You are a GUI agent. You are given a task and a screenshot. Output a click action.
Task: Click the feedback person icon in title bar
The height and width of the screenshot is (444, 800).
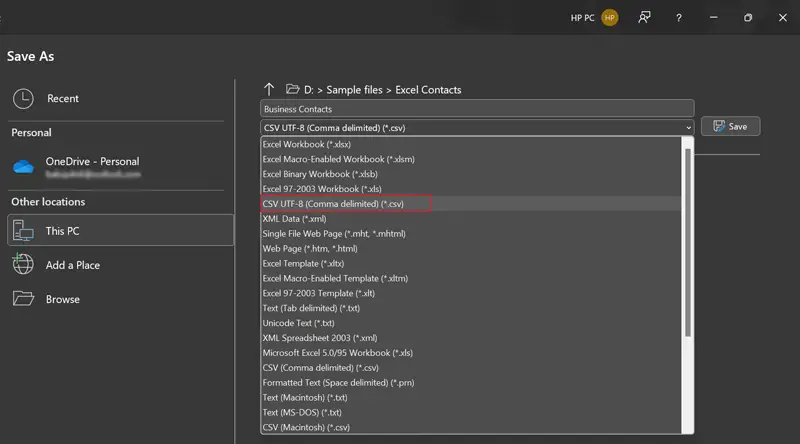pyautogui.click(x=646, y=18)
